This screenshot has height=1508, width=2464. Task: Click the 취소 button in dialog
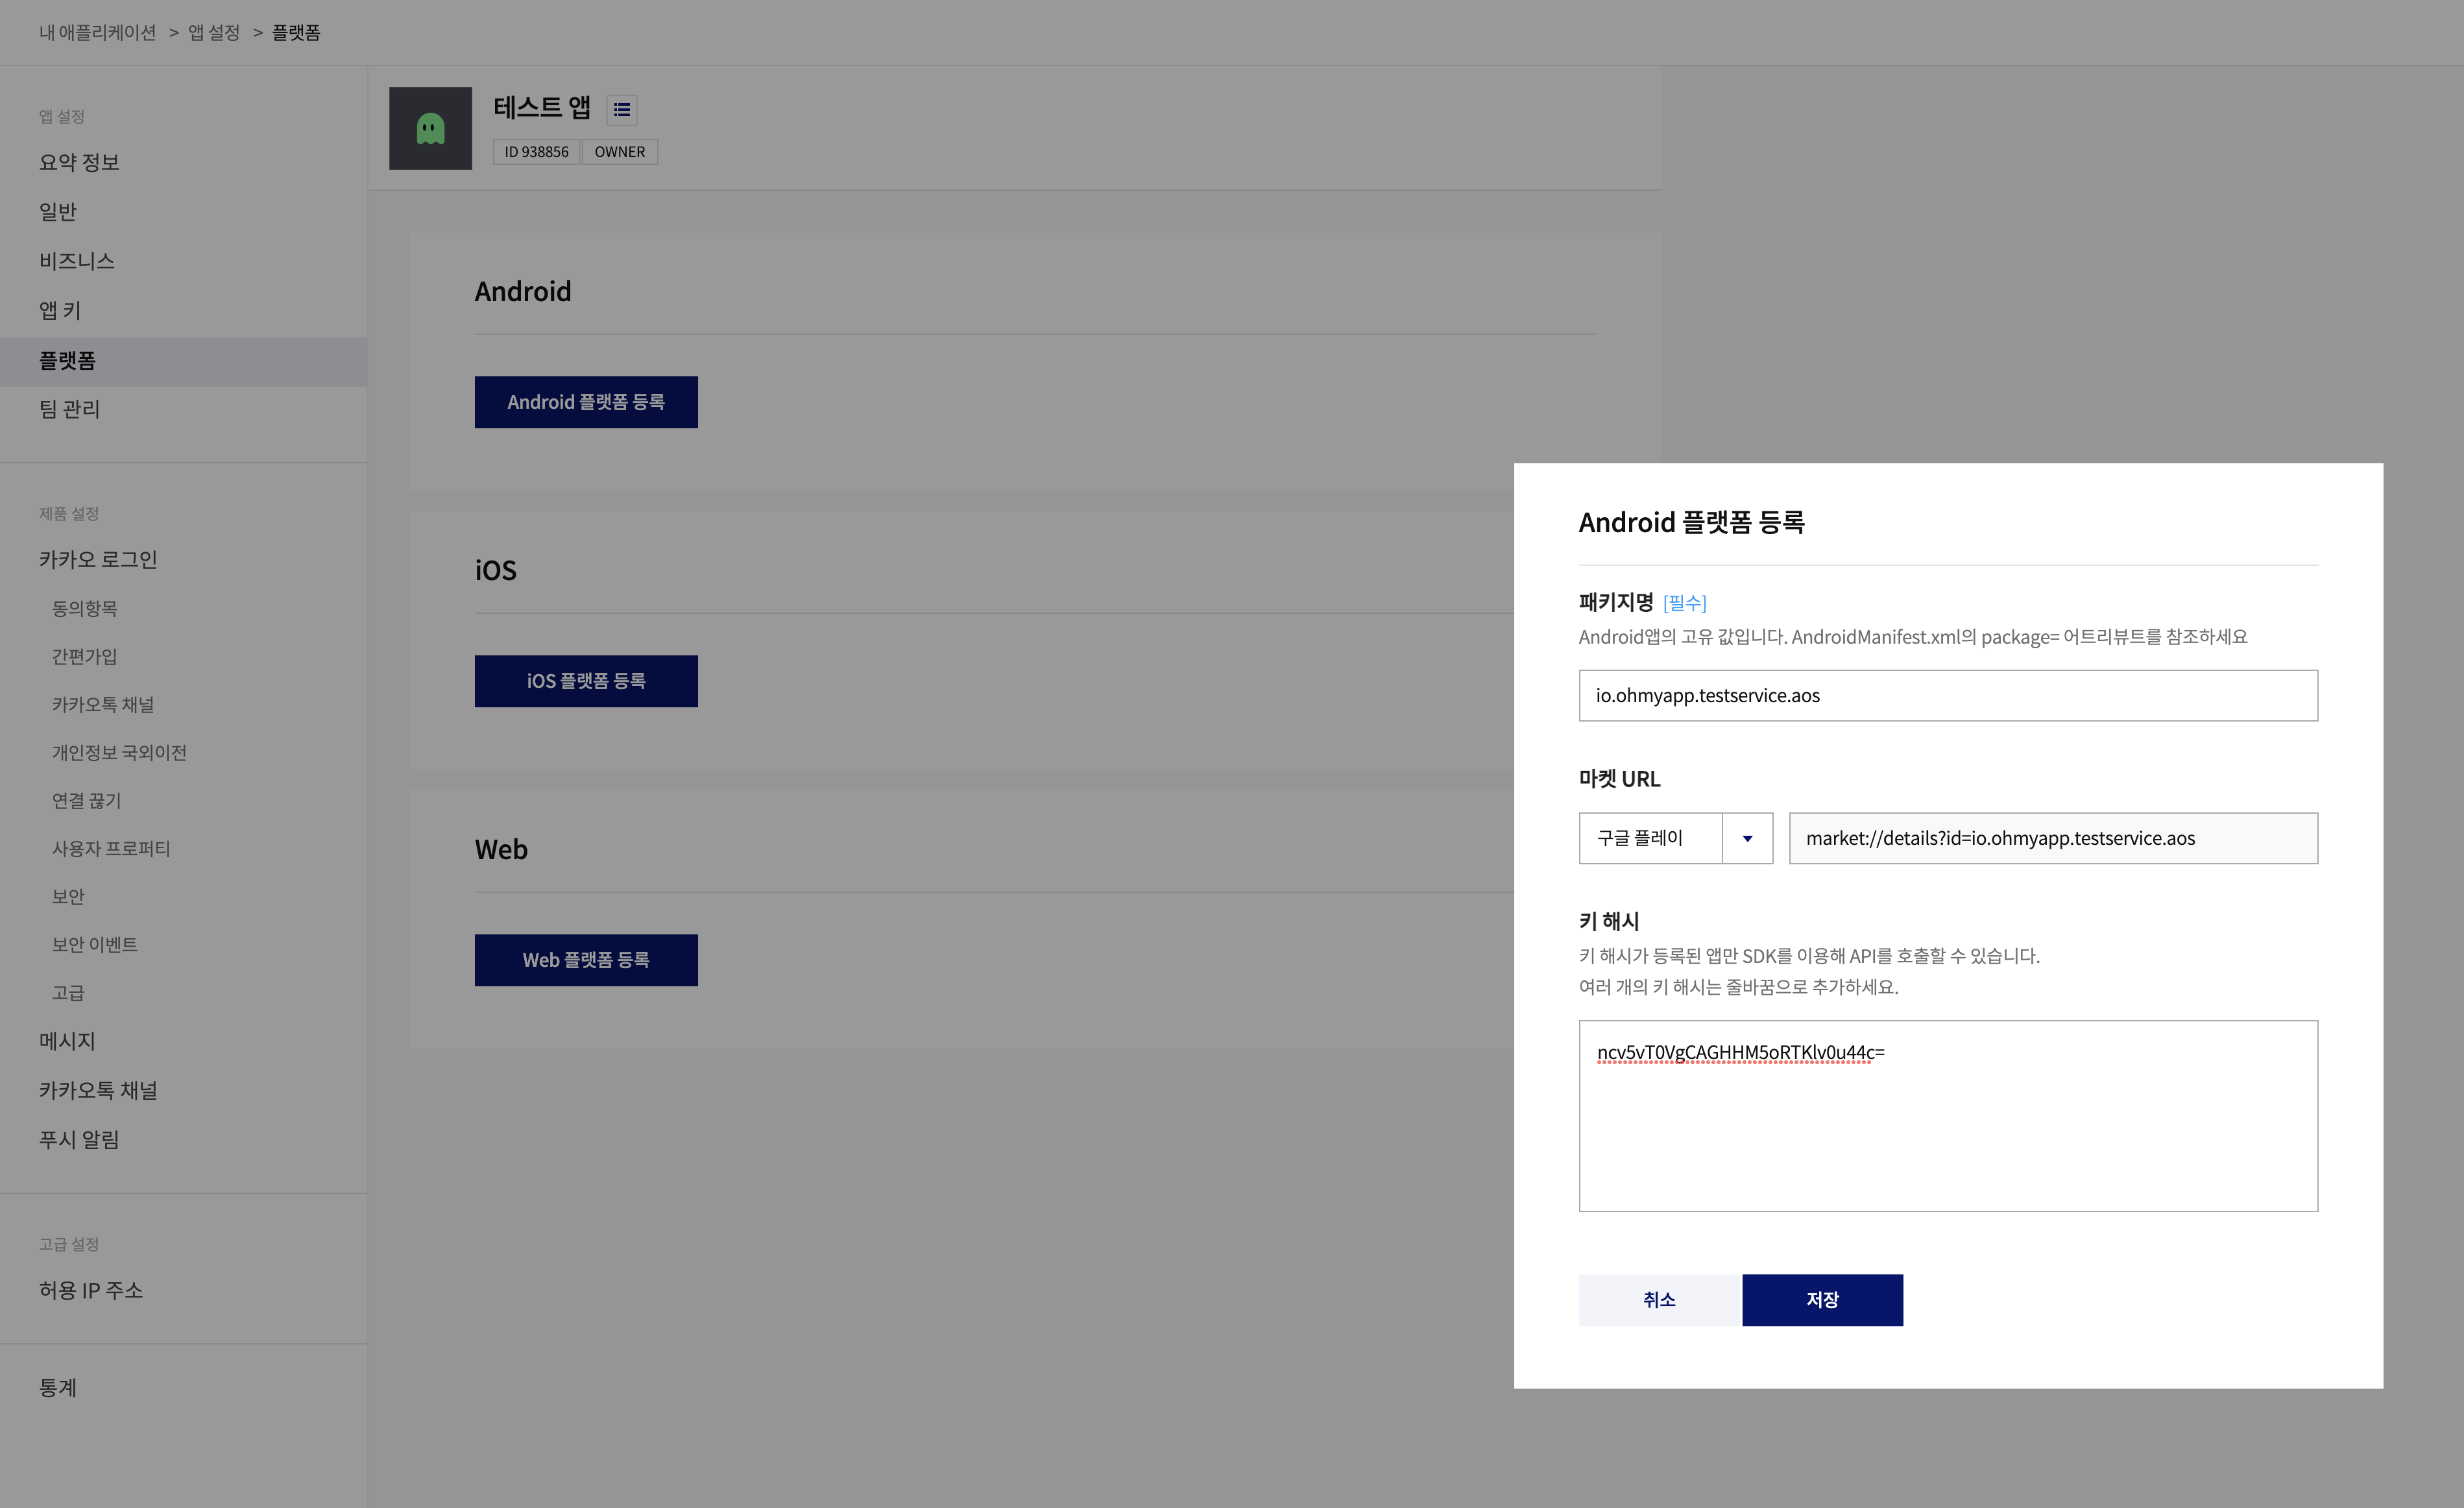(x=1658, y=1299)
